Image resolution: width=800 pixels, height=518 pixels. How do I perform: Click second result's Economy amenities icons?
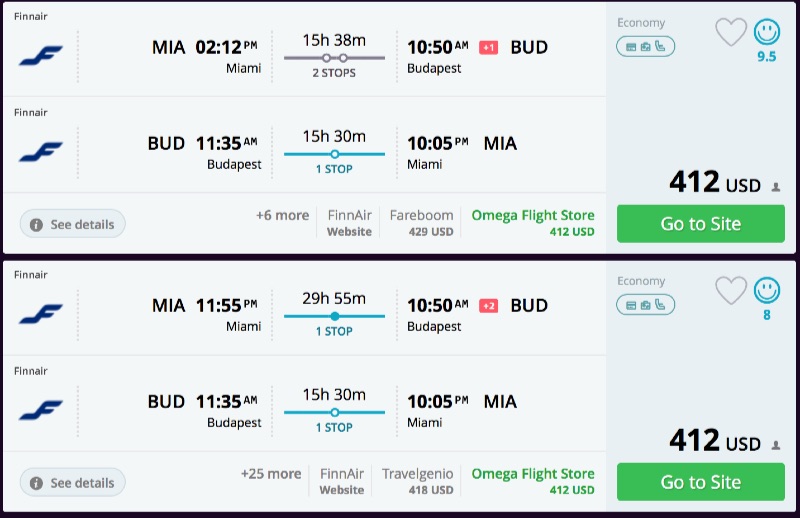point(645,304)
